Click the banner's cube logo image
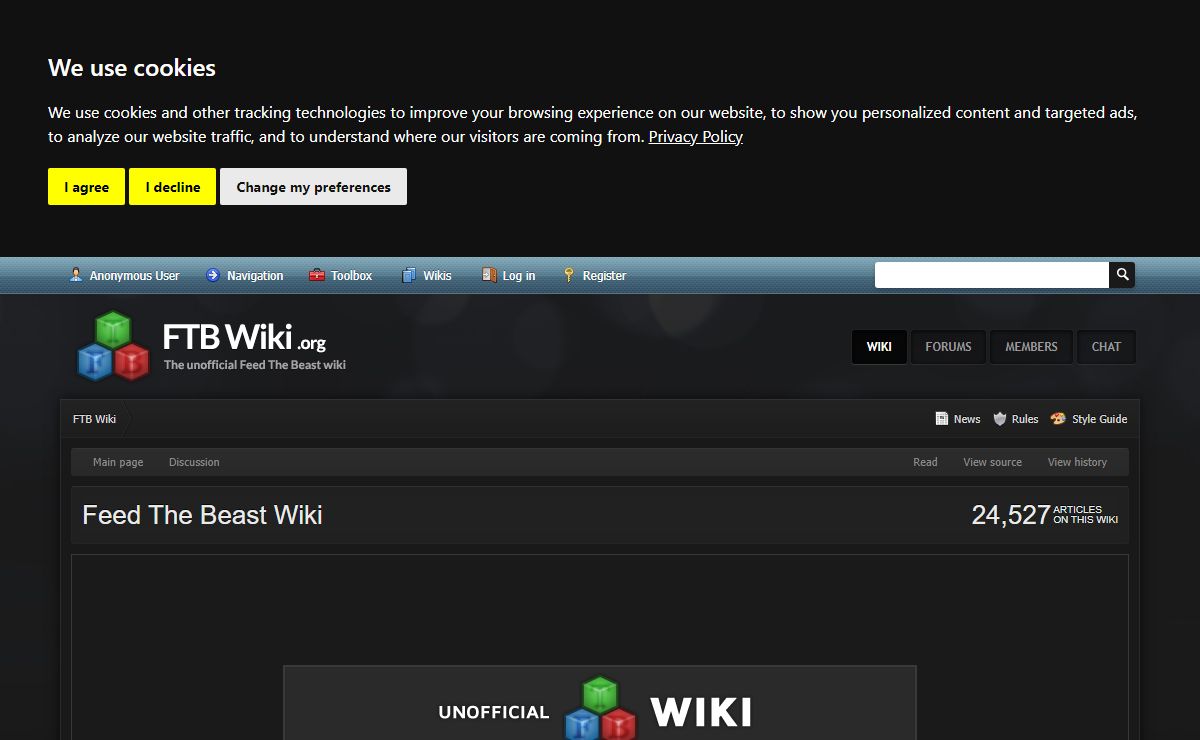1200x740 pixels. (600, 708)
